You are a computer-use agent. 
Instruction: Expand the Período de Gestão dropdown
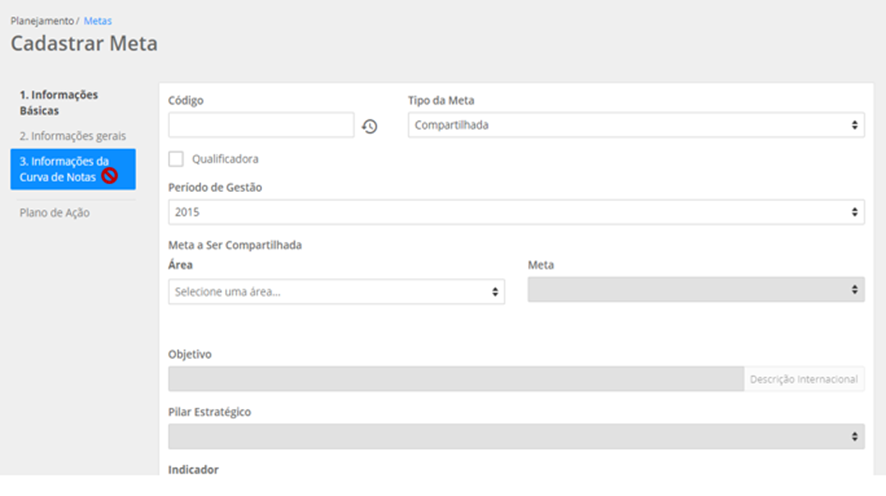point(516,212)
